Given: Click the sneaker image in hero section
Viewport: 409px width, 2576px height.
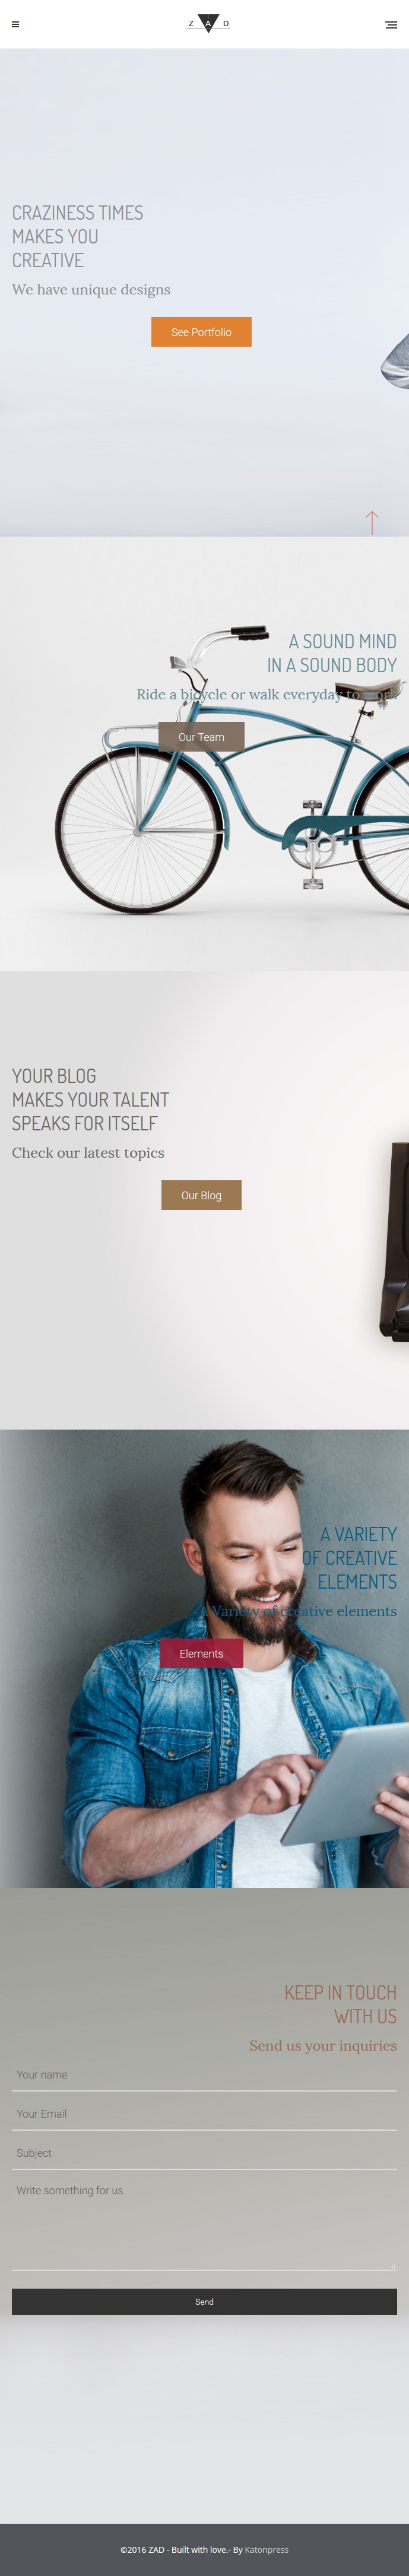Looking at the screenshot, I should tap(396, 361).
